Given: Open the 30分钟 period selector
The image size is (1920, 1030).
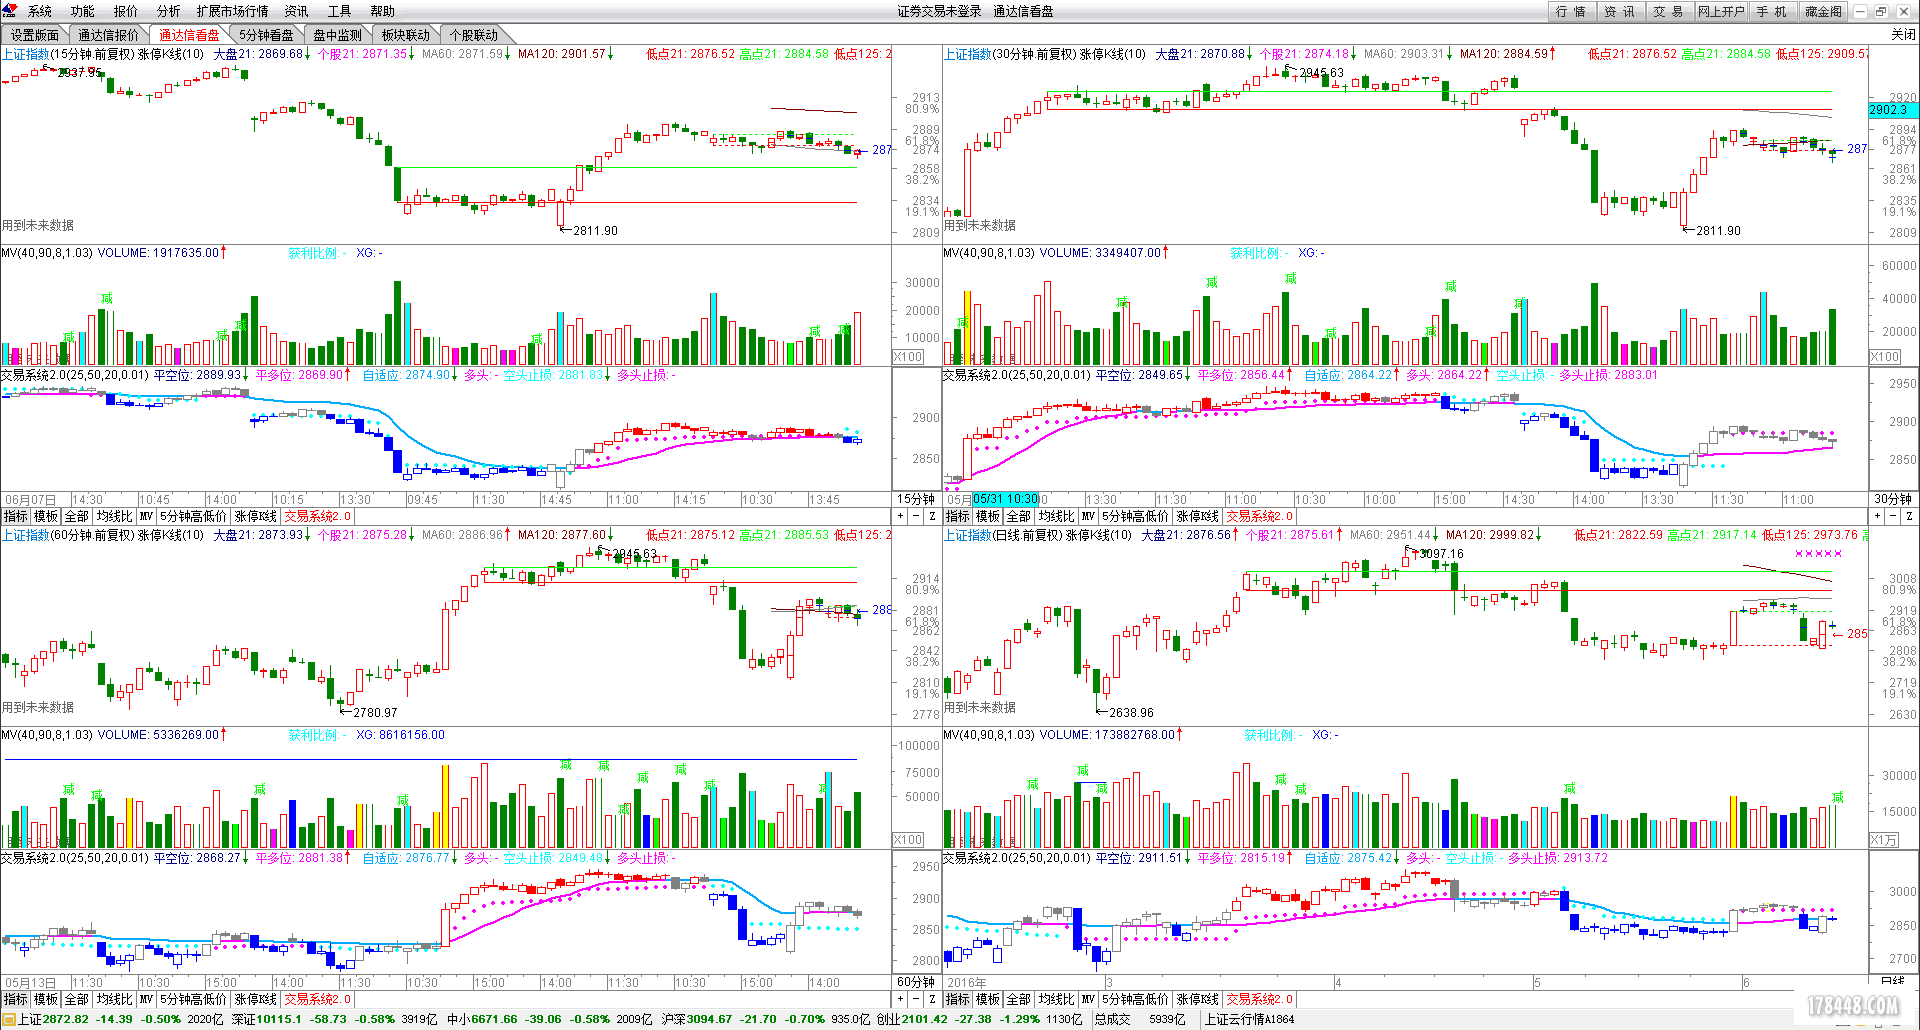Looking at the screenshot, I should (x=1893, y=499).
